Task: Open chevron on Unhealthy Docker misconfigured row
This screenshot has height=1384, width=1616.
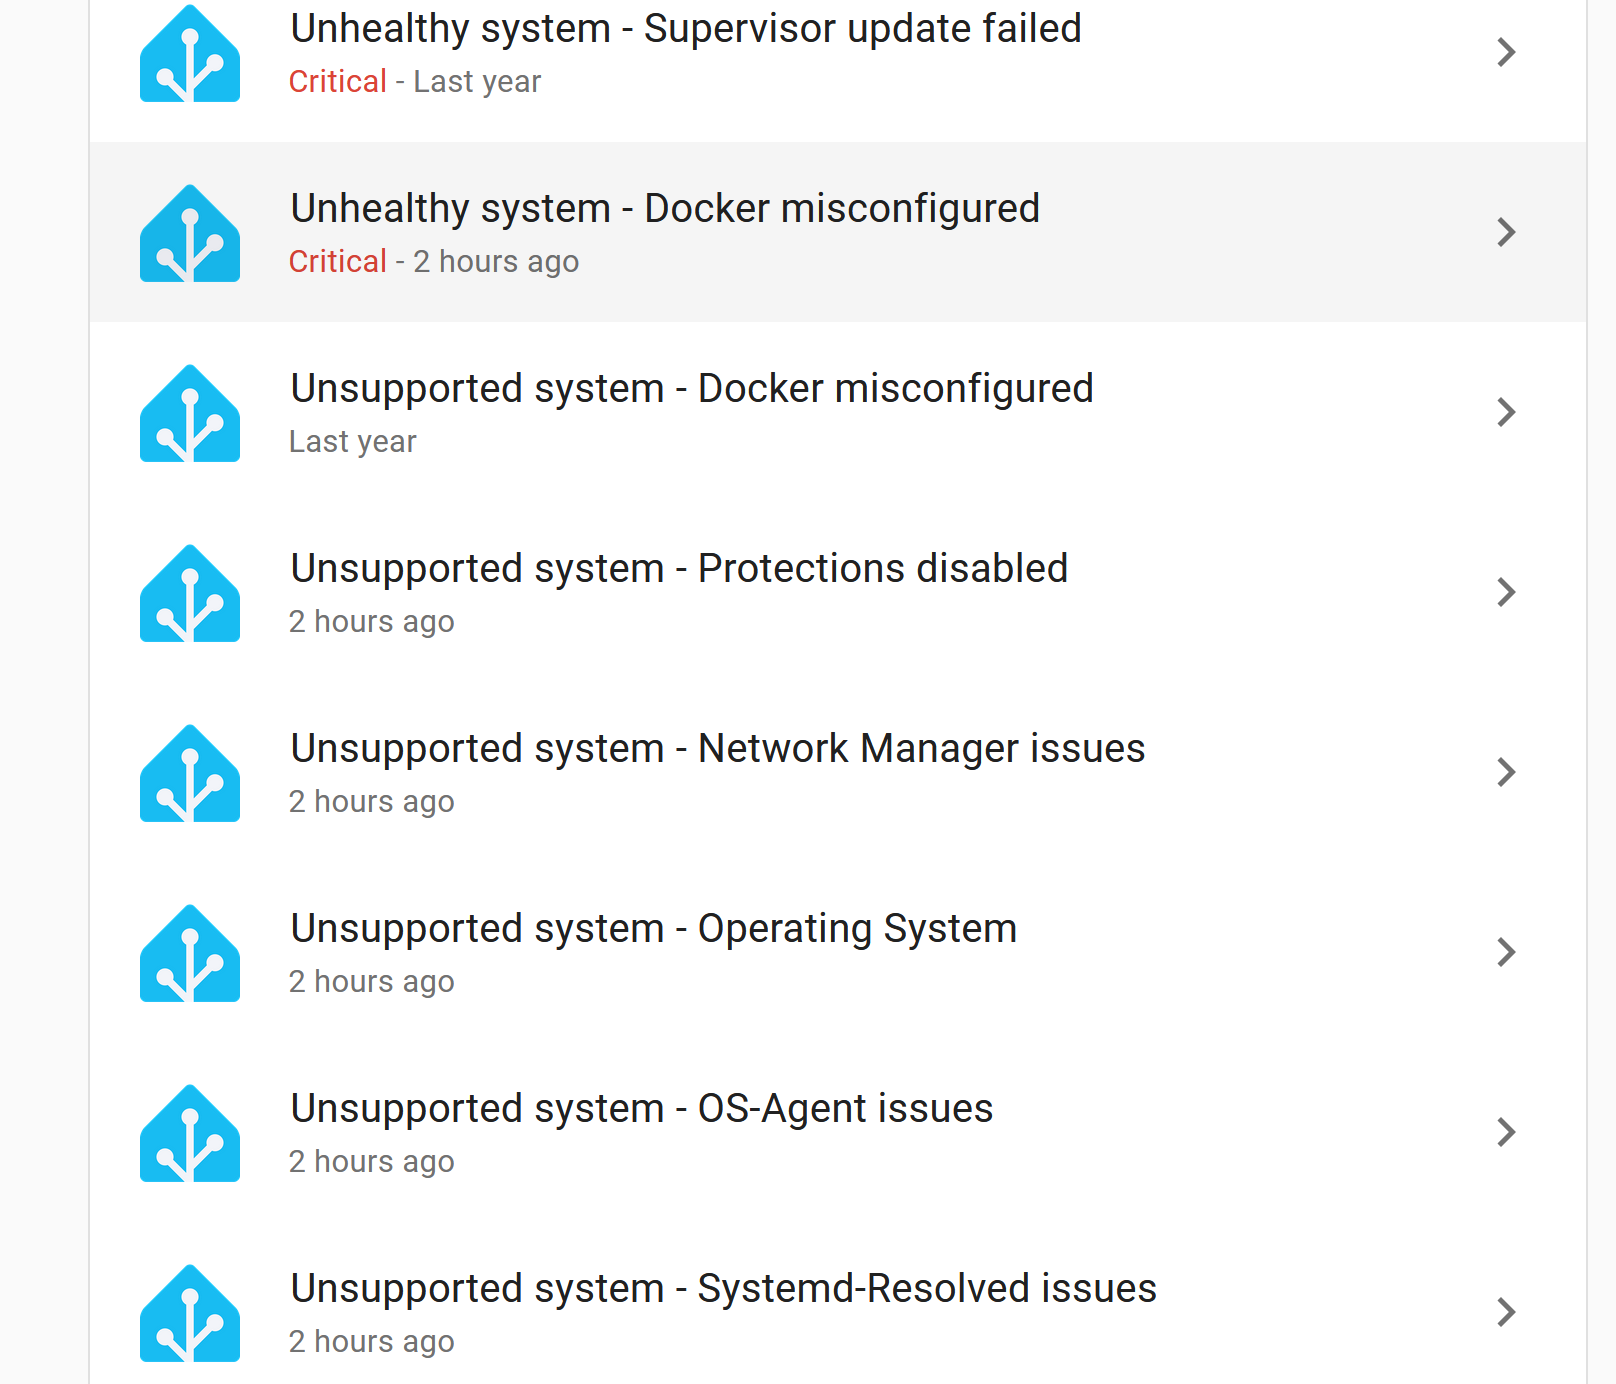Action: (x=1506, y=232)
